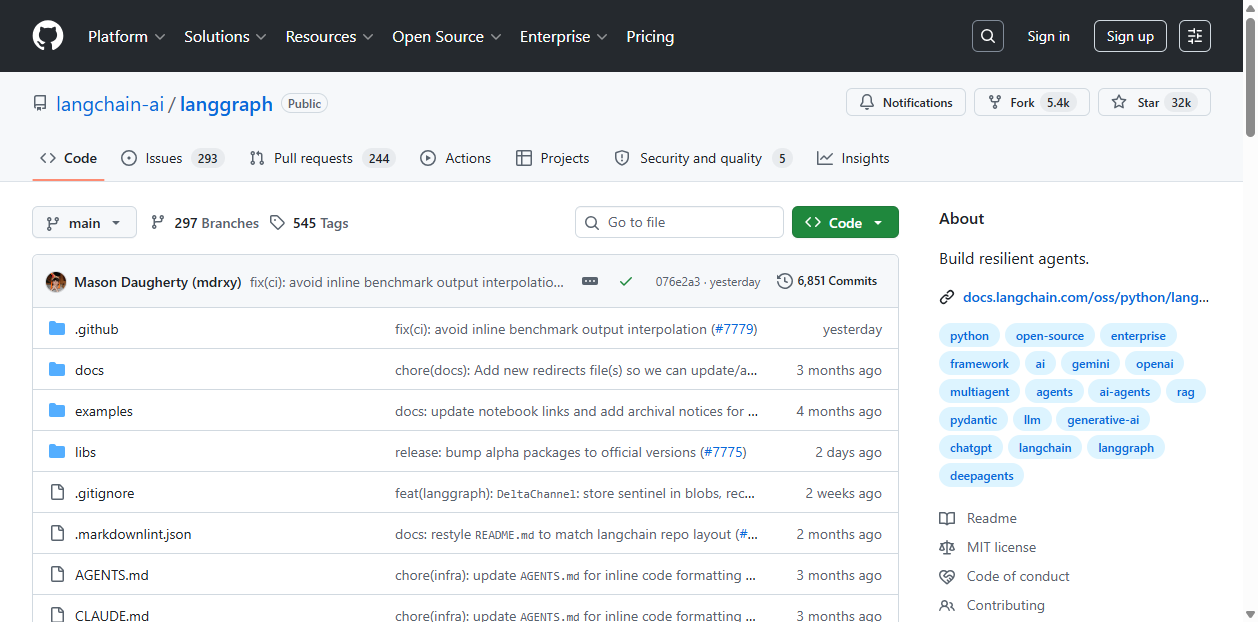Viewport: 1258px width, 622px height.
Task: Click the Sign up button
Action: pos(1130,36)
